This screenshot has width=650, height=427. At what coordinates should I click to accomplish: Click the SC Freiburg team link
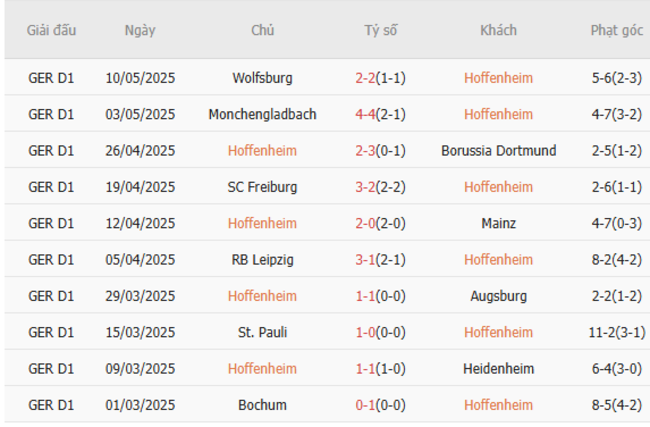click(x=262, y=187)
